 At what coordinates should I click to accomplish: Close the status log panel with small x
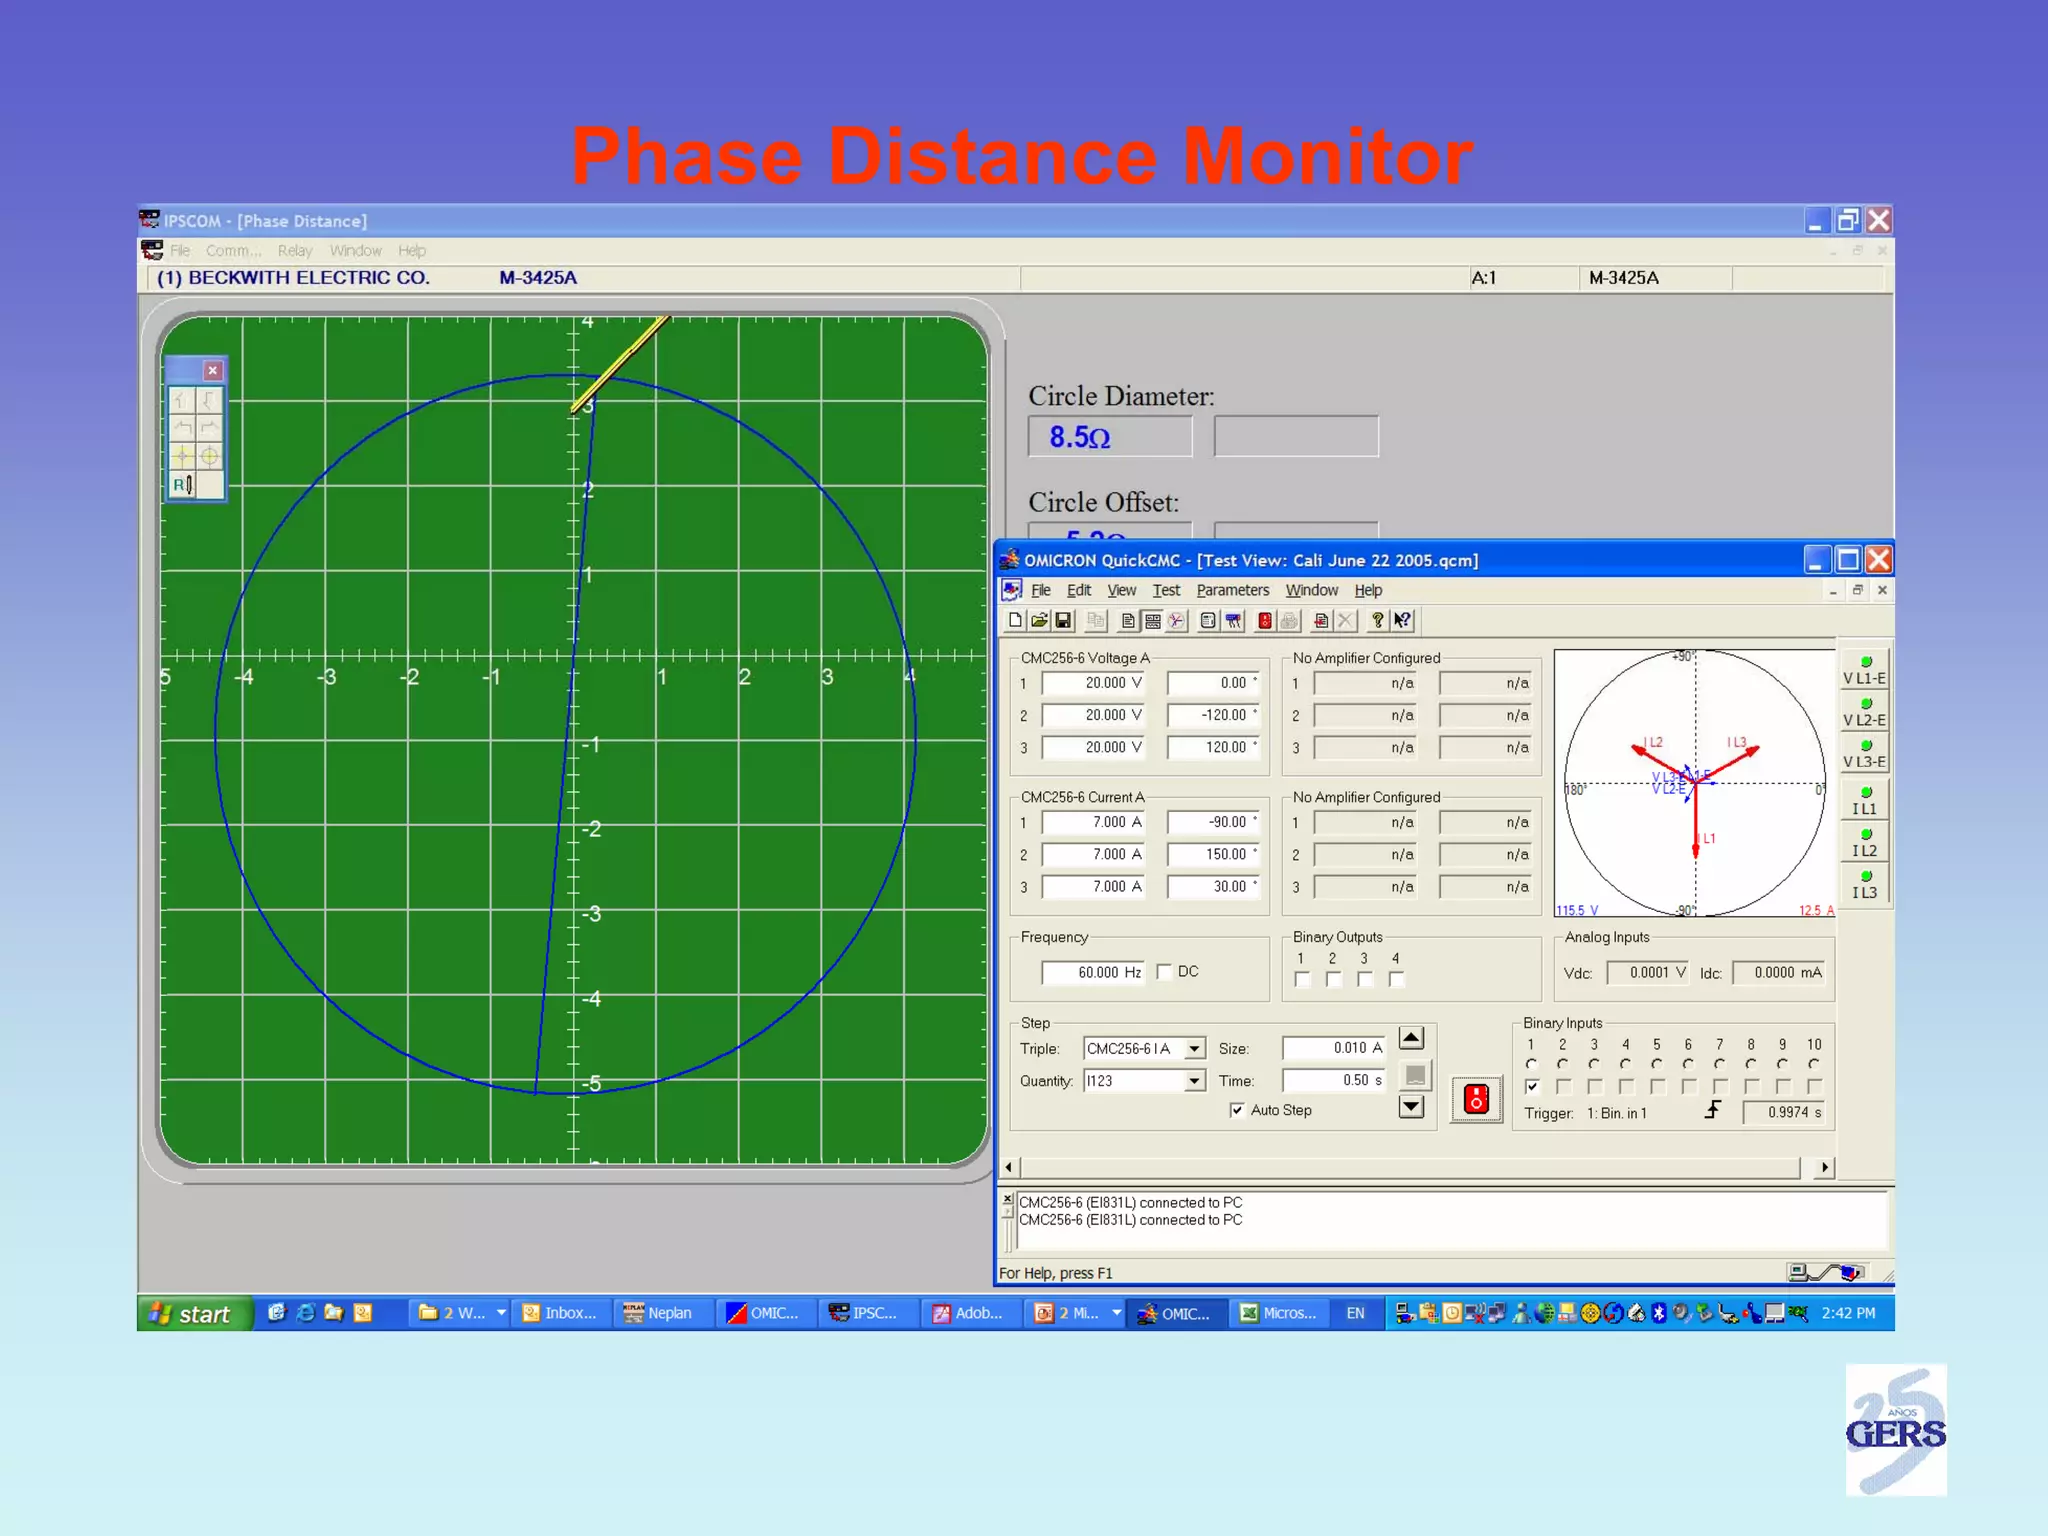pyautogui.click(x=1008, y=1198)
